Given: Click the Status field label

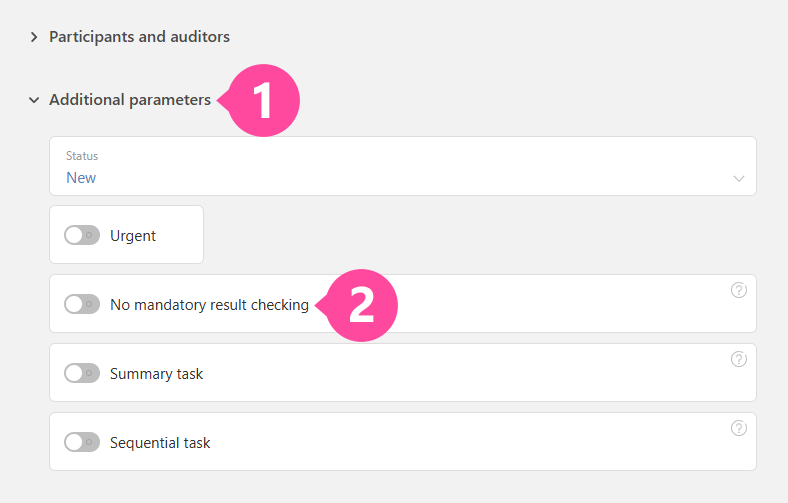Looking at the screenshot, I should (82, 156).
